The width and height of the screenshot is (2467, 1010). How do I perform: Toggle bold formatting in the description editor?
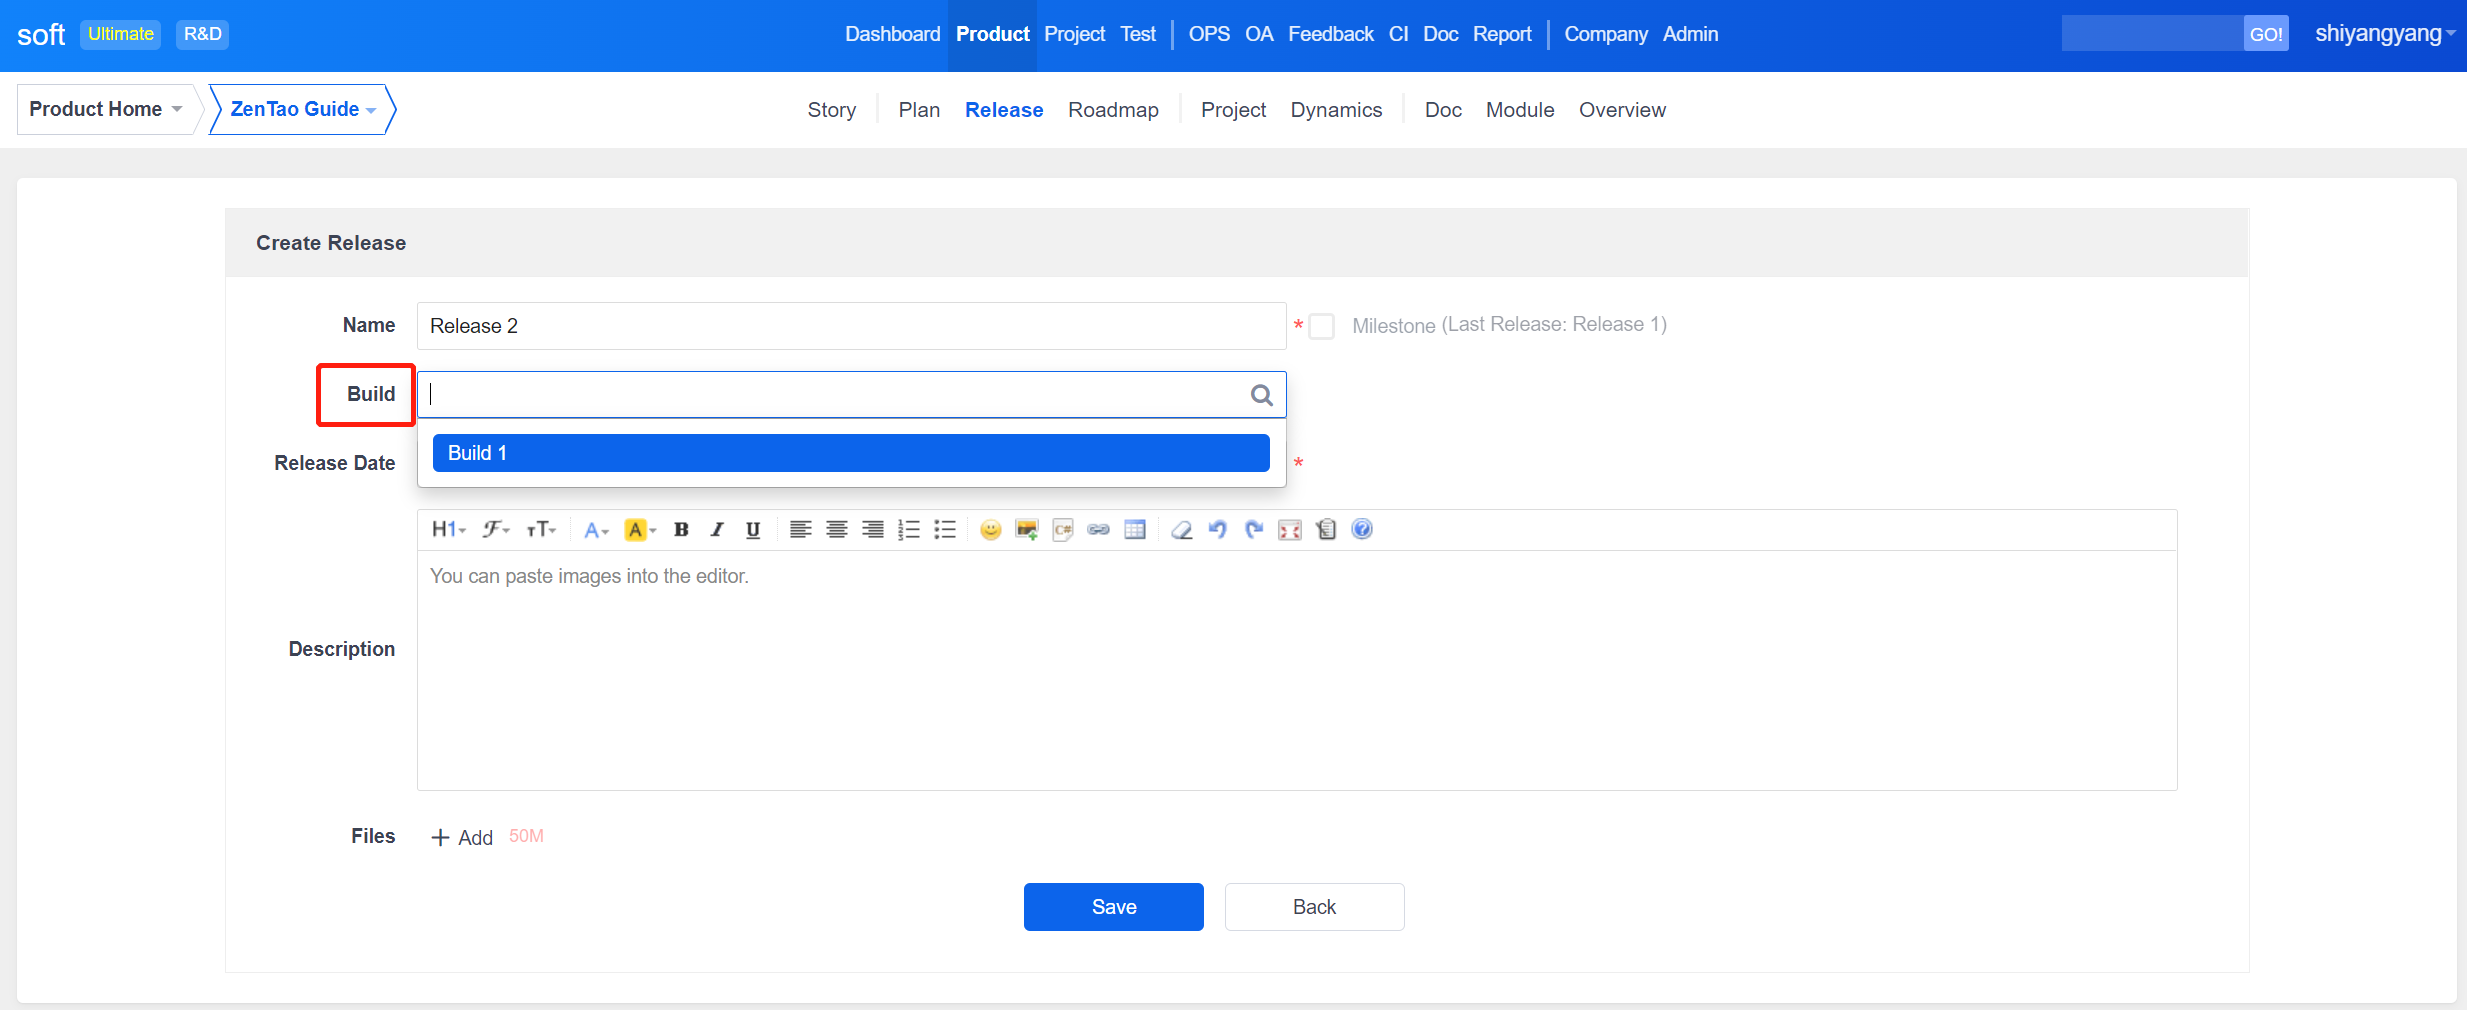(x=681, y=530)
